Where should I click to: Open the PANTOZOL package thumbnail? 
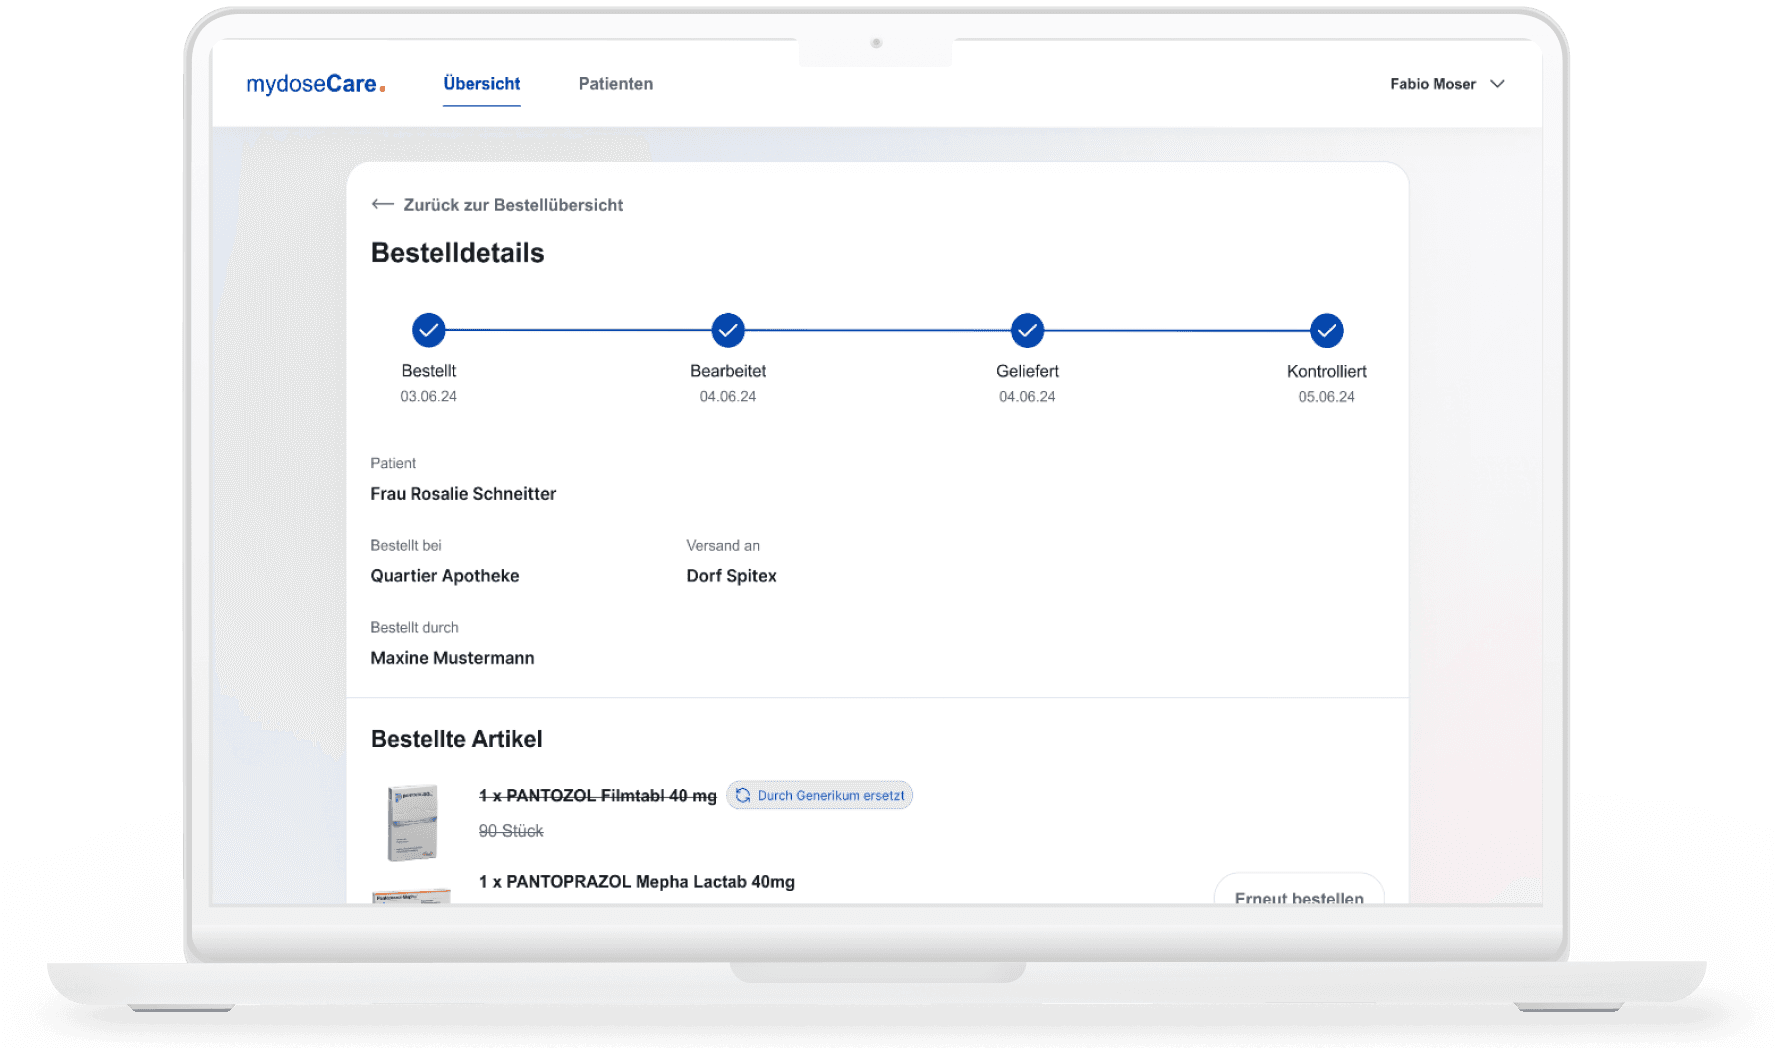tap(413, 823)
